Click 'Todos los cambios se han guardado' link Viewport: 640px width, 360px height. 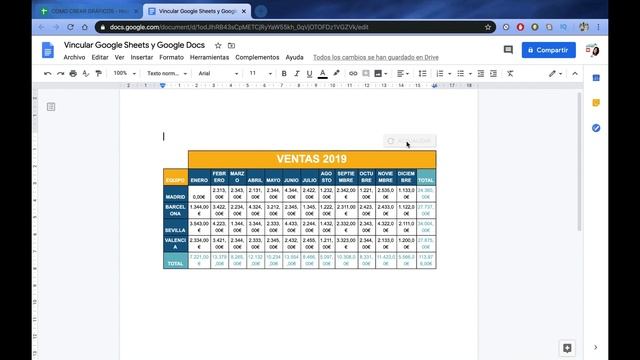(376, 58)
